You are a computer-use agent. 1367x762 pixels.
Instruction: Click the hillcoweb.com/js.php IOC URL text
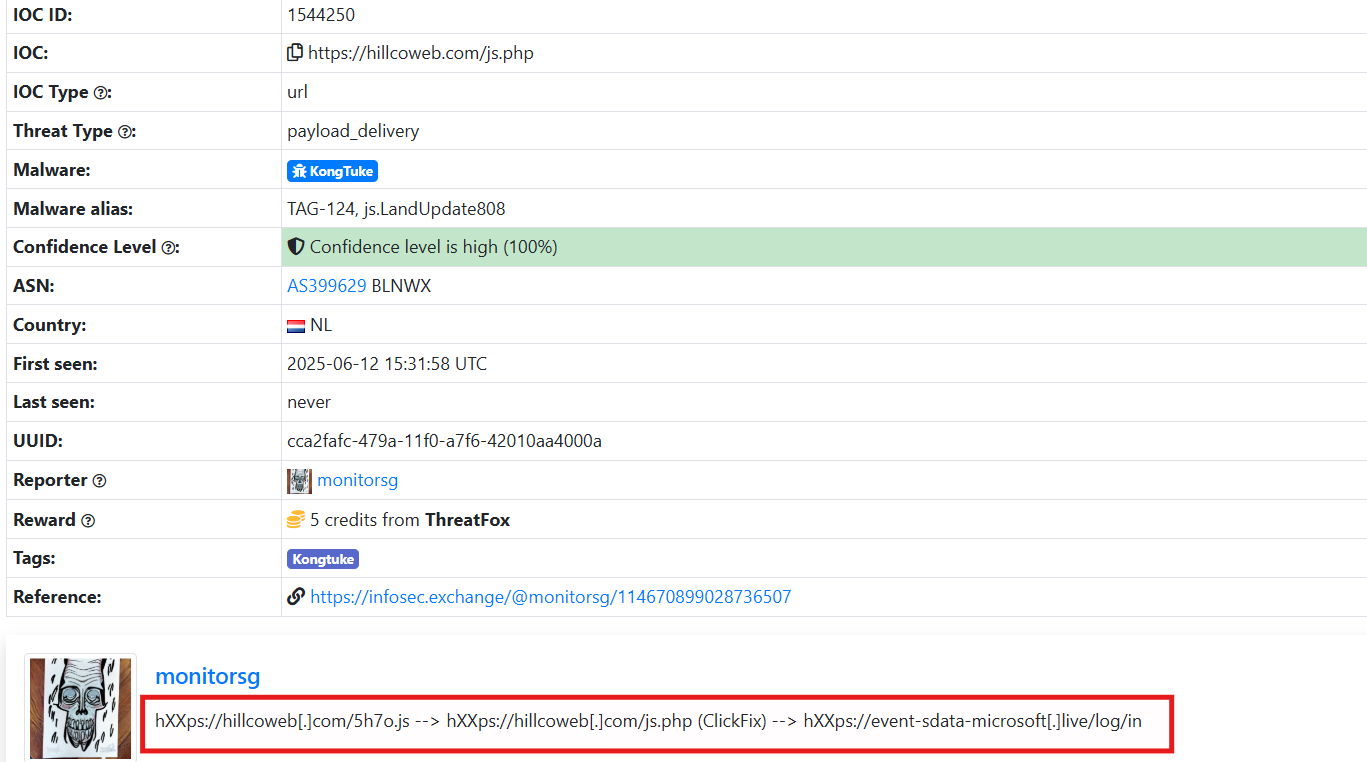pyautogui.click(x=420, y=53)
